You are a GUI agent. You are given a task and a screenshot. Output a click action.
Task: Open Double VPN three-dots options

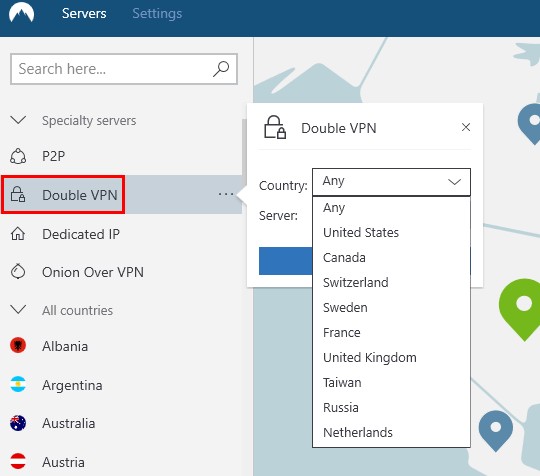click(x=226, y=194)
